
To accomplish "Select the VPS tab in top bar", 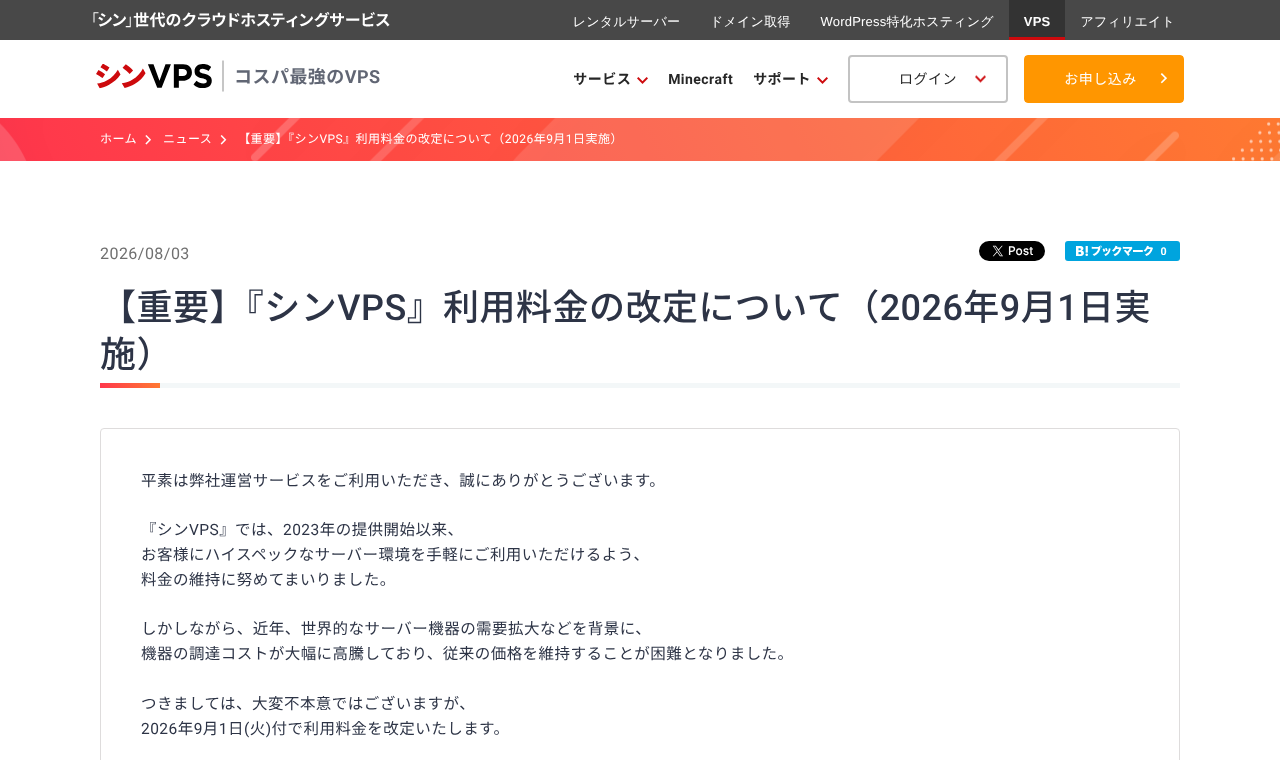I will 1037,20.
